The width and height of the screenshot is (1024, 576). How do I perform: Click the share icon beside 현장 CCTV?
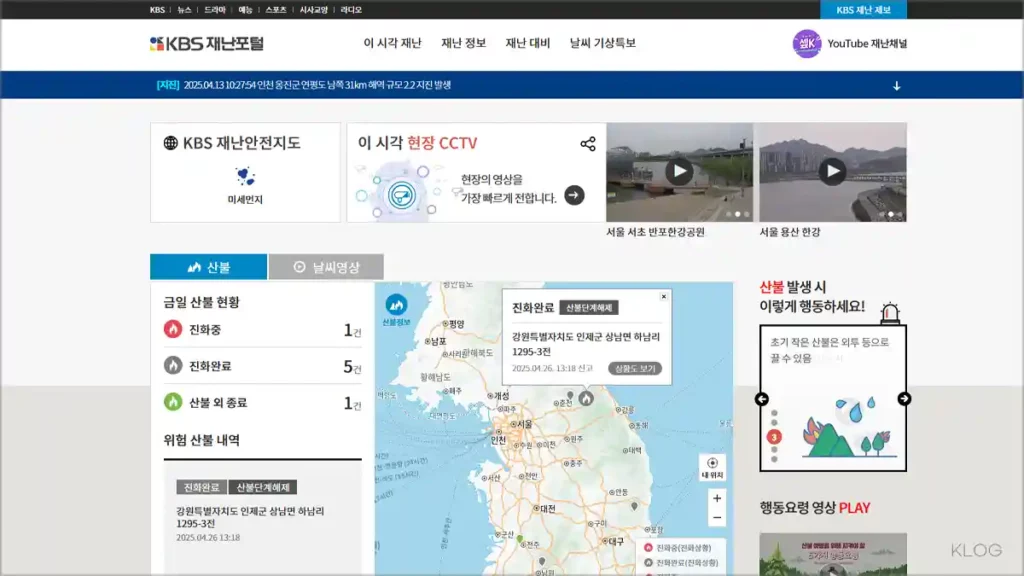[x=588, y=144]
